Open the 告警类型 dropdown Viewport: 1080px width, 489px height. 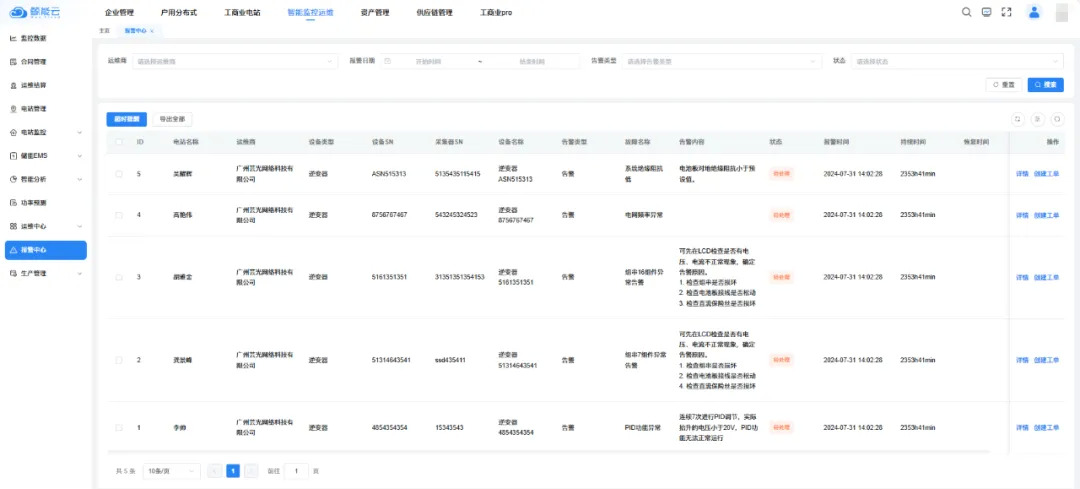click(720, 61)
